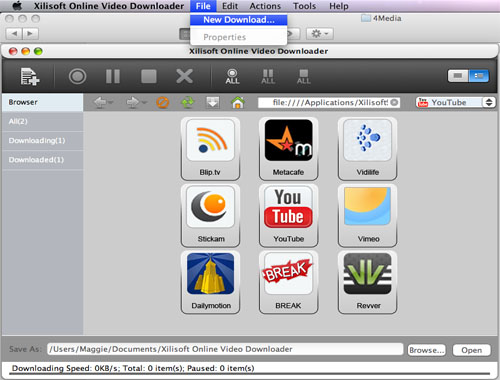Click the Save As path field
Image resolution: width=500 pixels, height=380 pixels.
pos(225,349)
